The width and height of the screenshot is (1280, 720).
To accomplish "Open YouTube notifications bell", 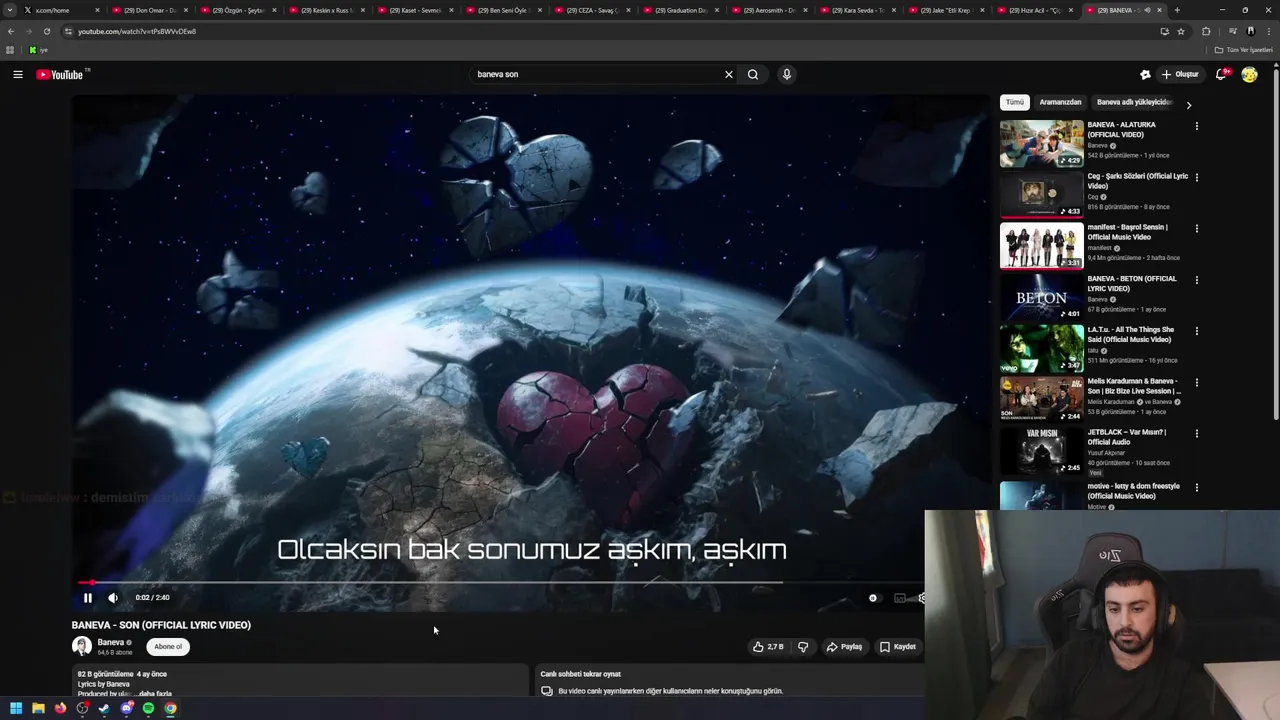I will pos(1221,74).
